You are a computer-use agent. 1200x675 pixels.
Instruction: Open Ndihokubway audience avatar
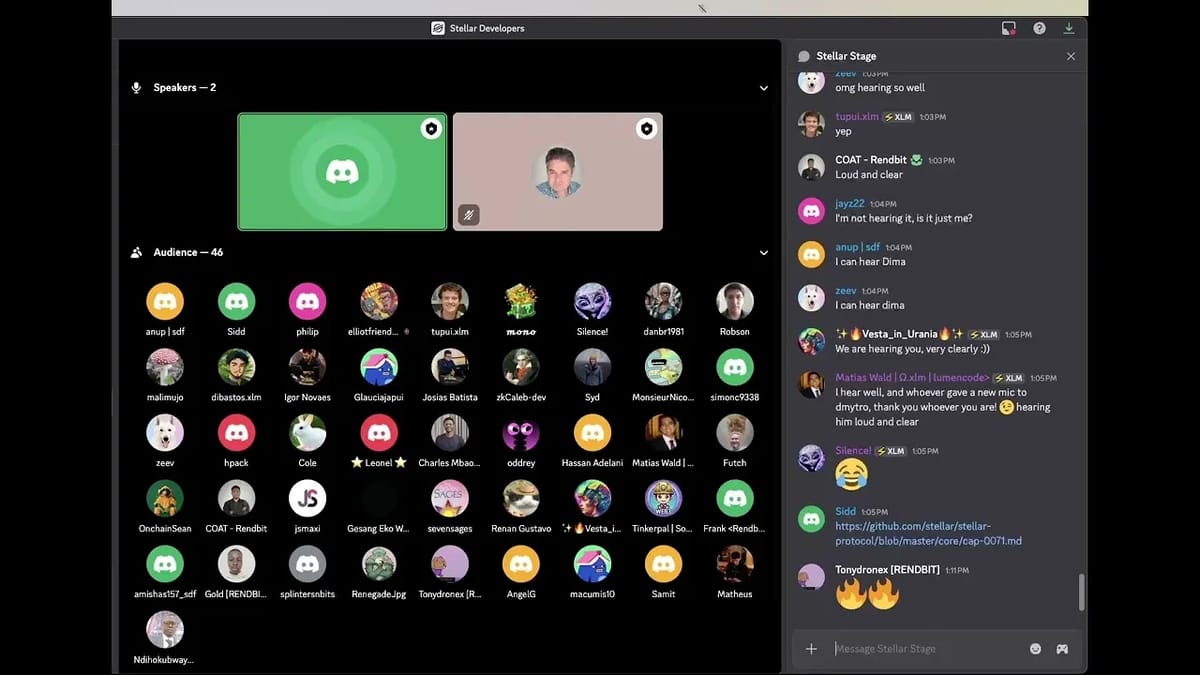(x=165, y=629)
